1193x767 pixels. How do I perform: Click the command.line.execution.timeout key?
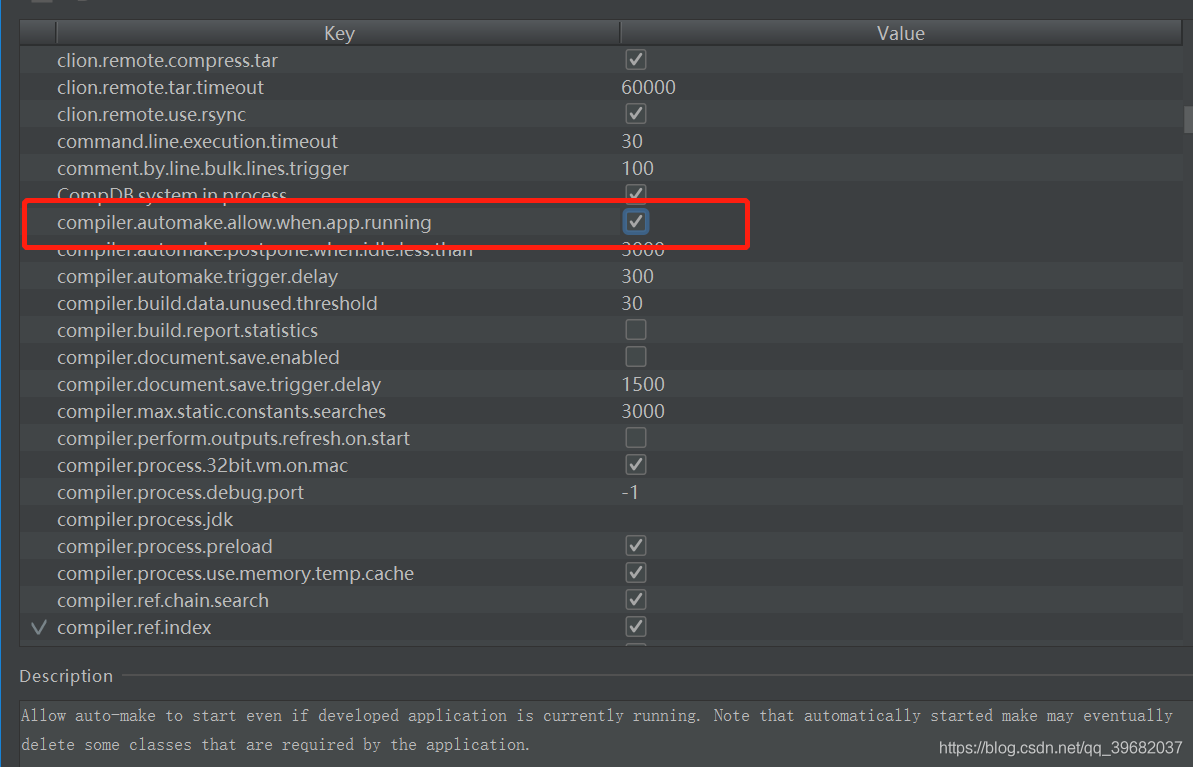point(197,141)
